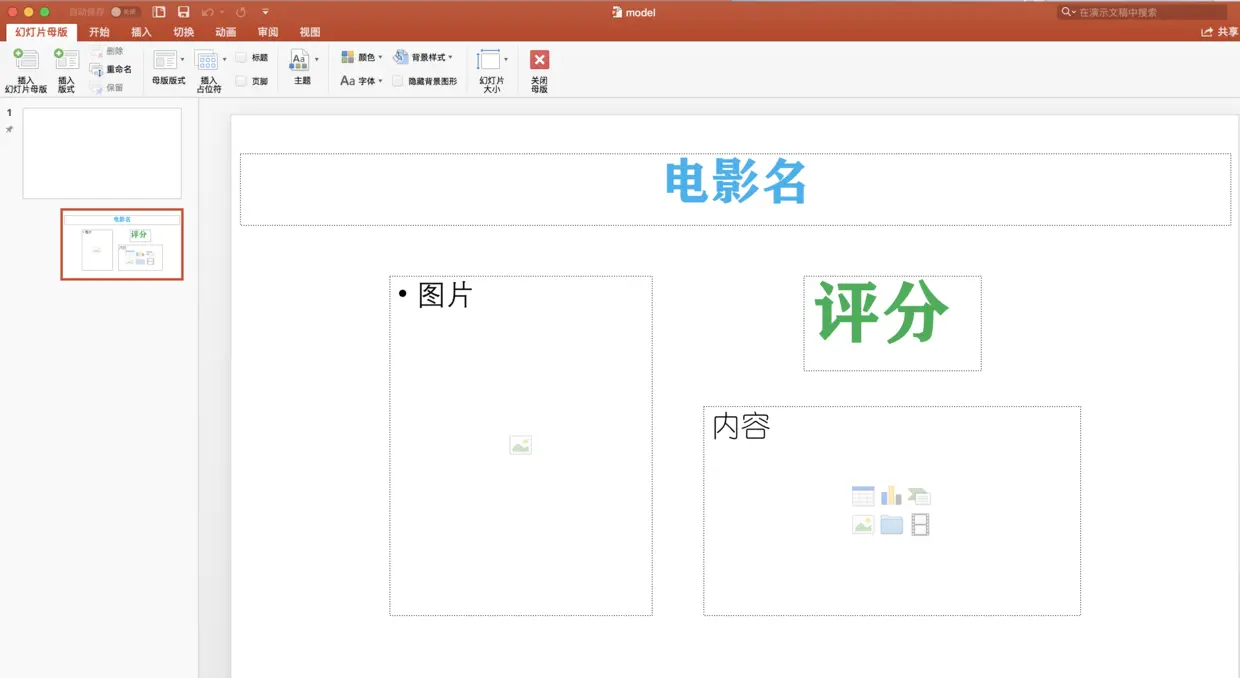
Task: Switch to the 视图 ribbon tab
Action: (309, 31)
